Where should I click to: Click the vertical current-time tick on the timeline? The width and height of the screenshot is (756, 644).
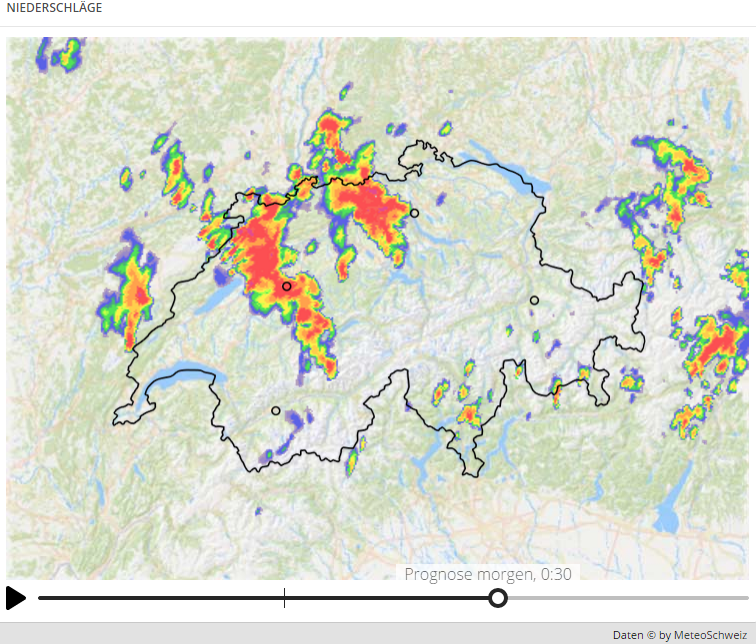(x=284, y=598)
